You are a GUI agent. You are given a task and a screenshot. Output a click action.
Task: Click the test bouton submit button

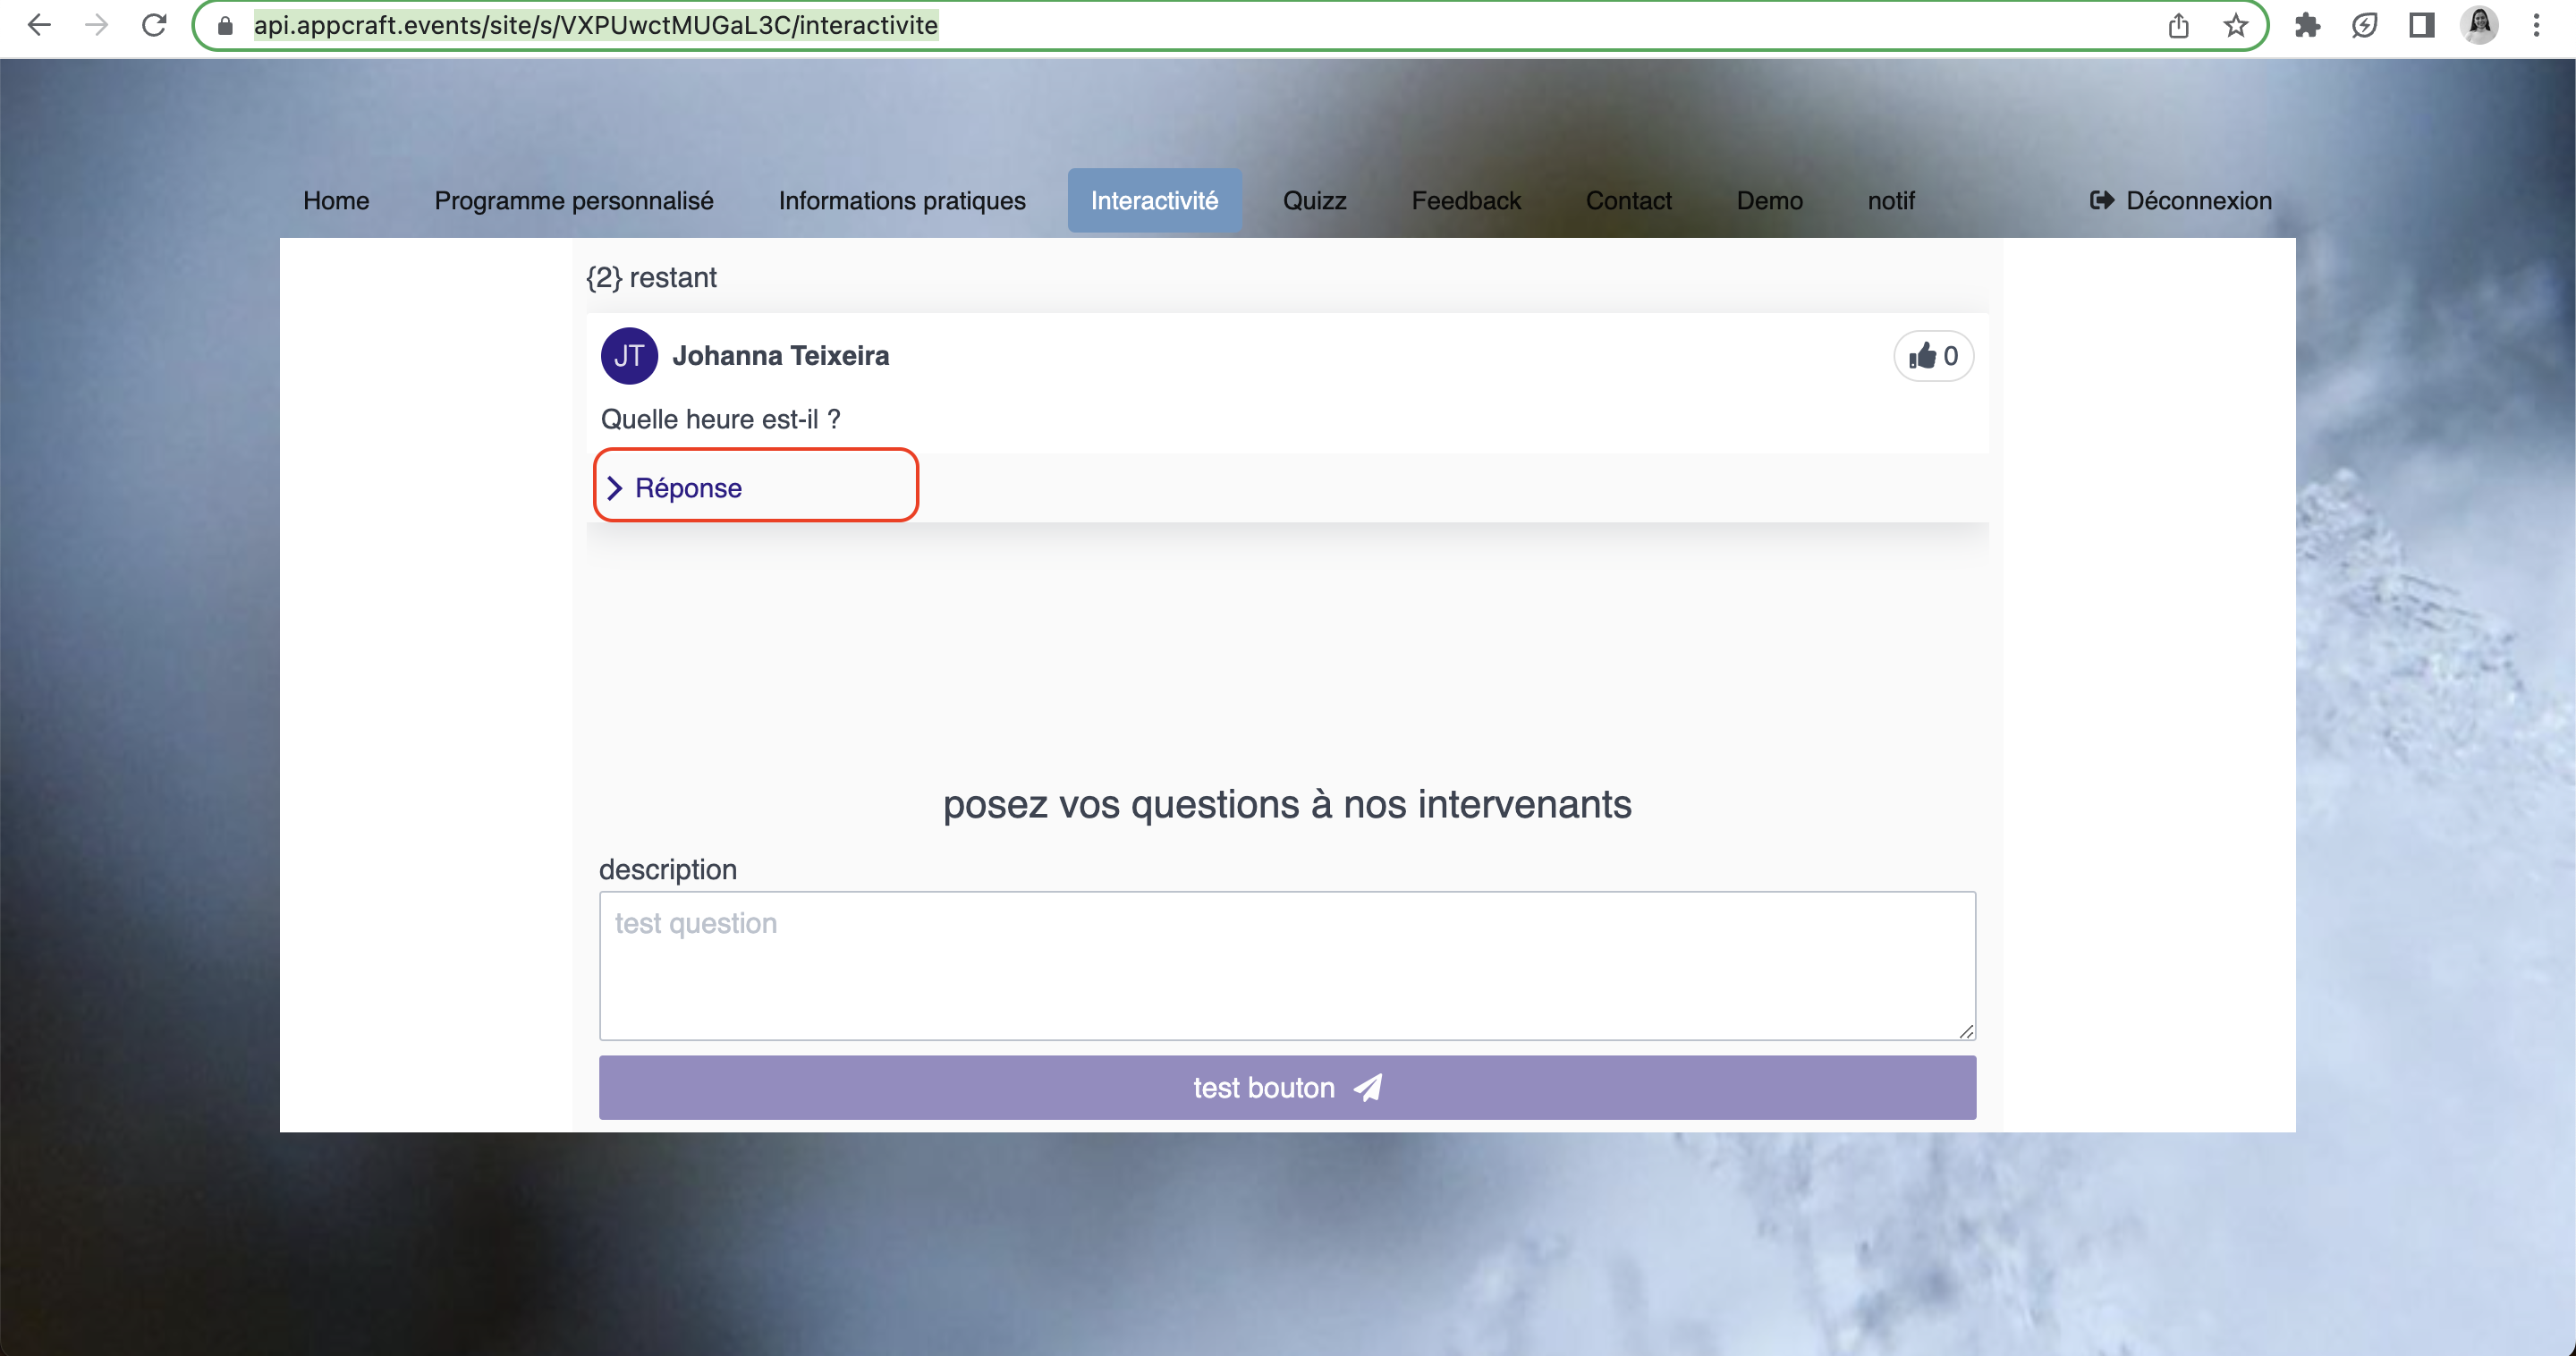tap(1286, 1086)
